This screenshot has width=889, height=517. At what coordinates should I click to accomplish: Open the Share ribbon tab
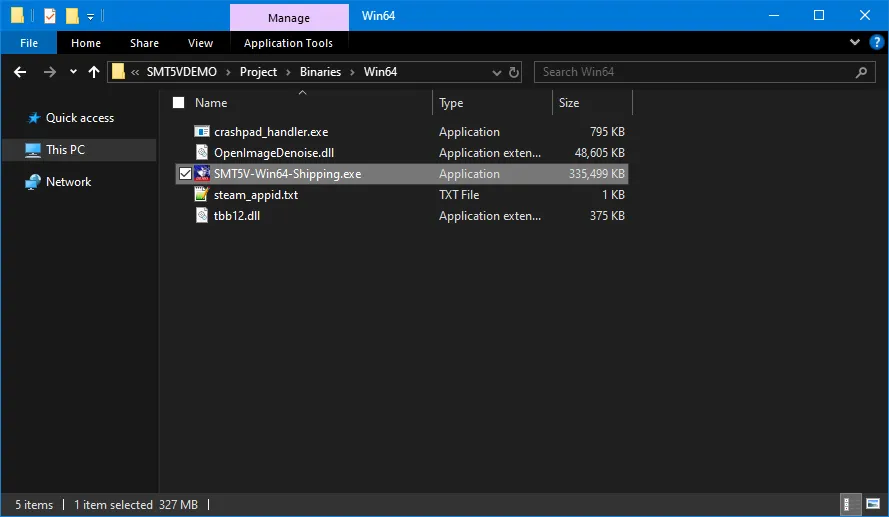(x=145, y=43)
